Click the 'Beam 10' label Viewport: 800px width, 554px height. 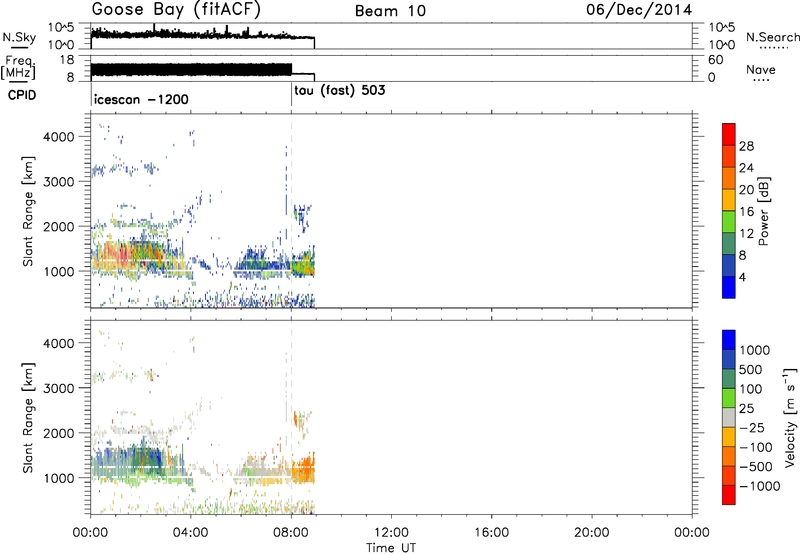click(390, 11)
